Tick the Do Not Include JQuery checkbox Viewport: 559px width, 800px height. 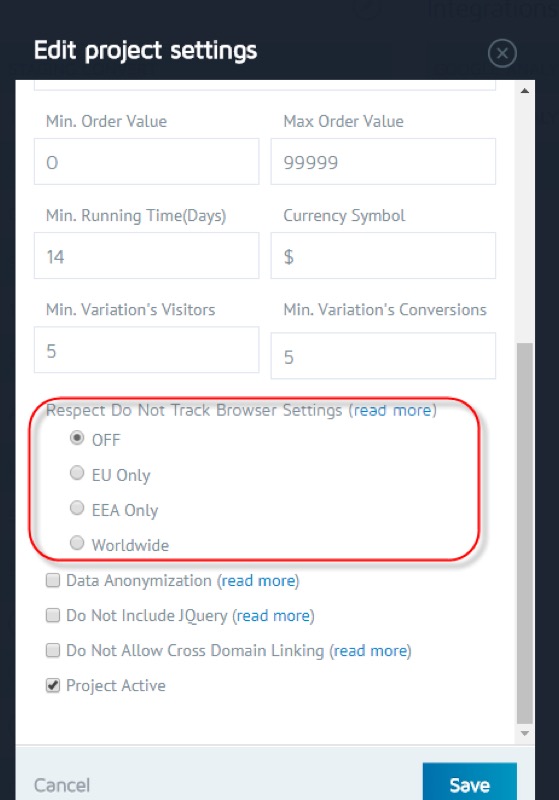point(53,615)
